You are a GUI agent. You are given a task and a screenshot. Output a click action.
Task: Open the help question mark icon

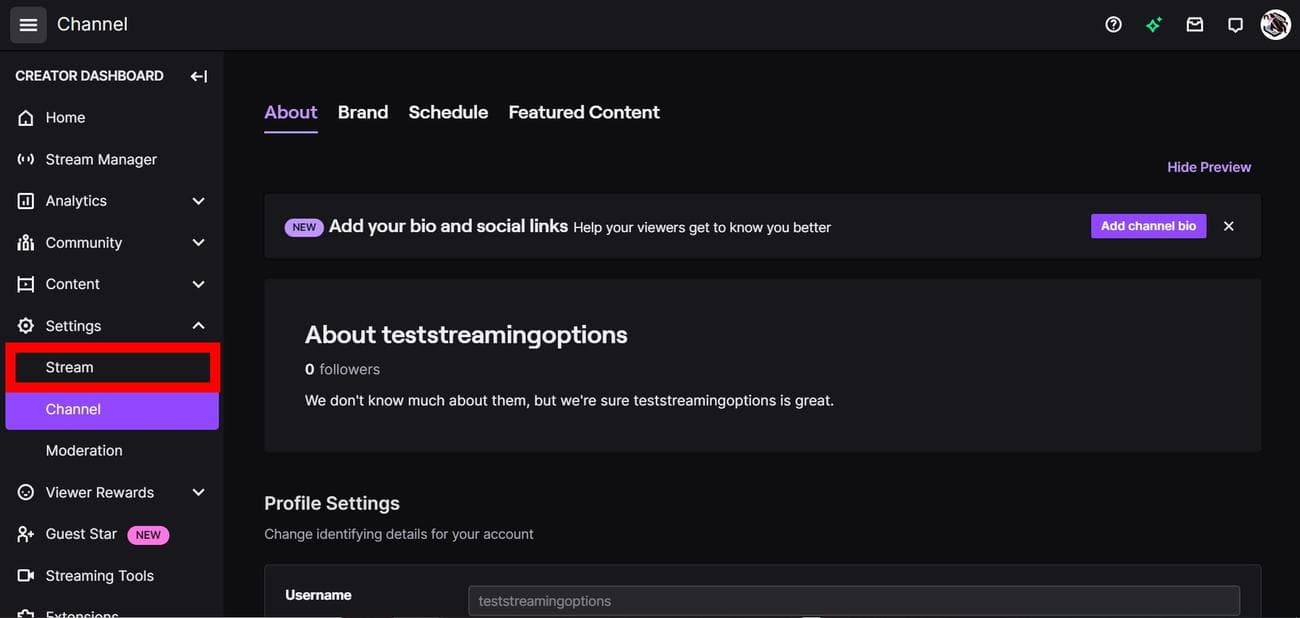[1113, 25]
